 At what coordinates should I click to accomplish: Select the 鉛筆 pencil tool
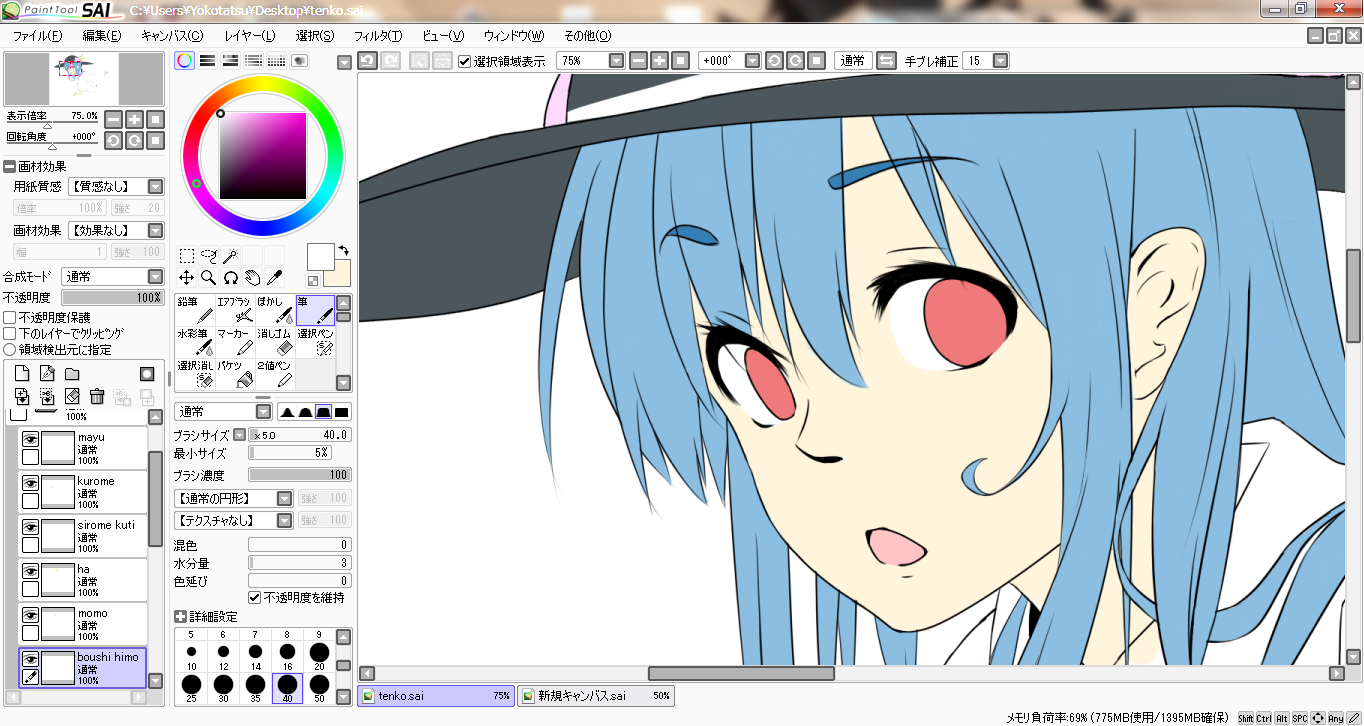click(x=195, y=312)
